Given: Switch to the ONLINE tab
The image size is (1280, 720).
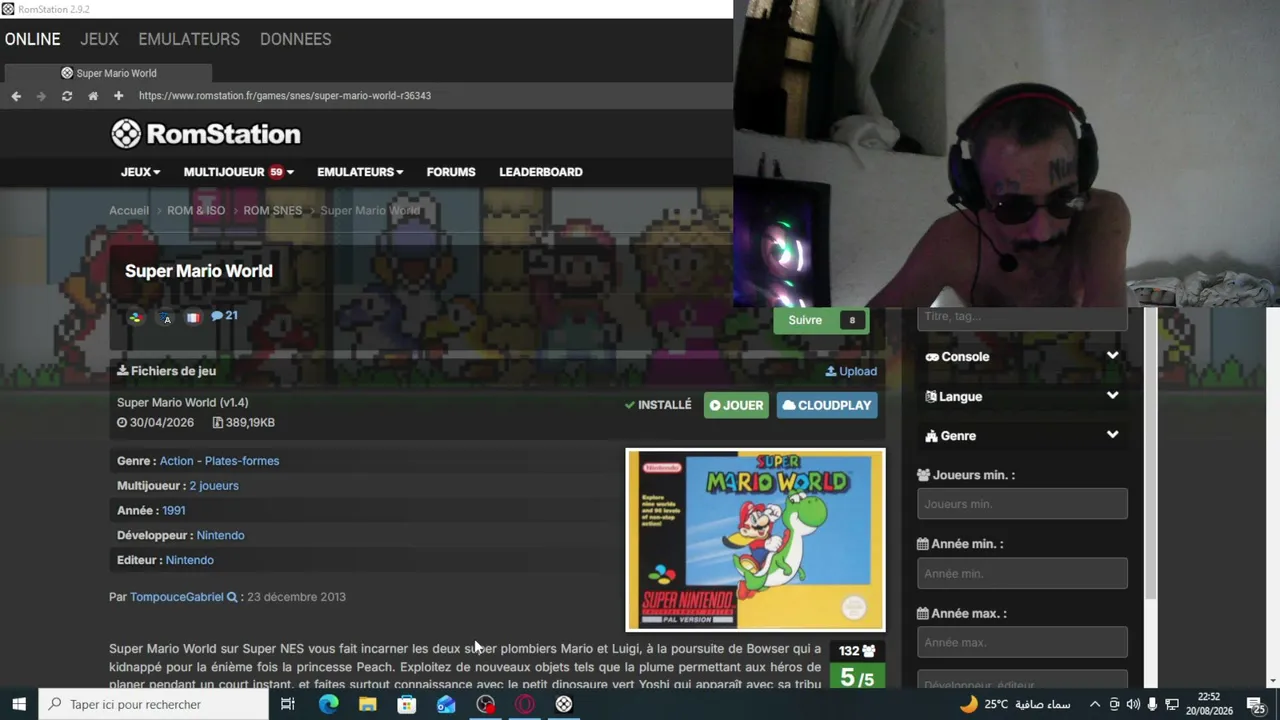Looking at the screenshot, I should (33, 39).
